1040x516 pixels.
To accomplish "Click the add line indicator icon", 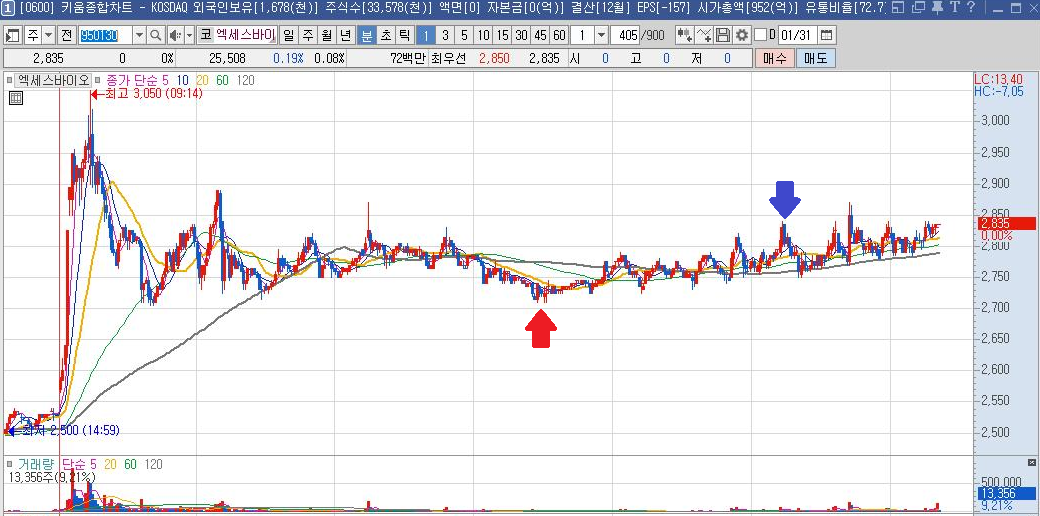I will pyautogui.click(x=704, y=35).
